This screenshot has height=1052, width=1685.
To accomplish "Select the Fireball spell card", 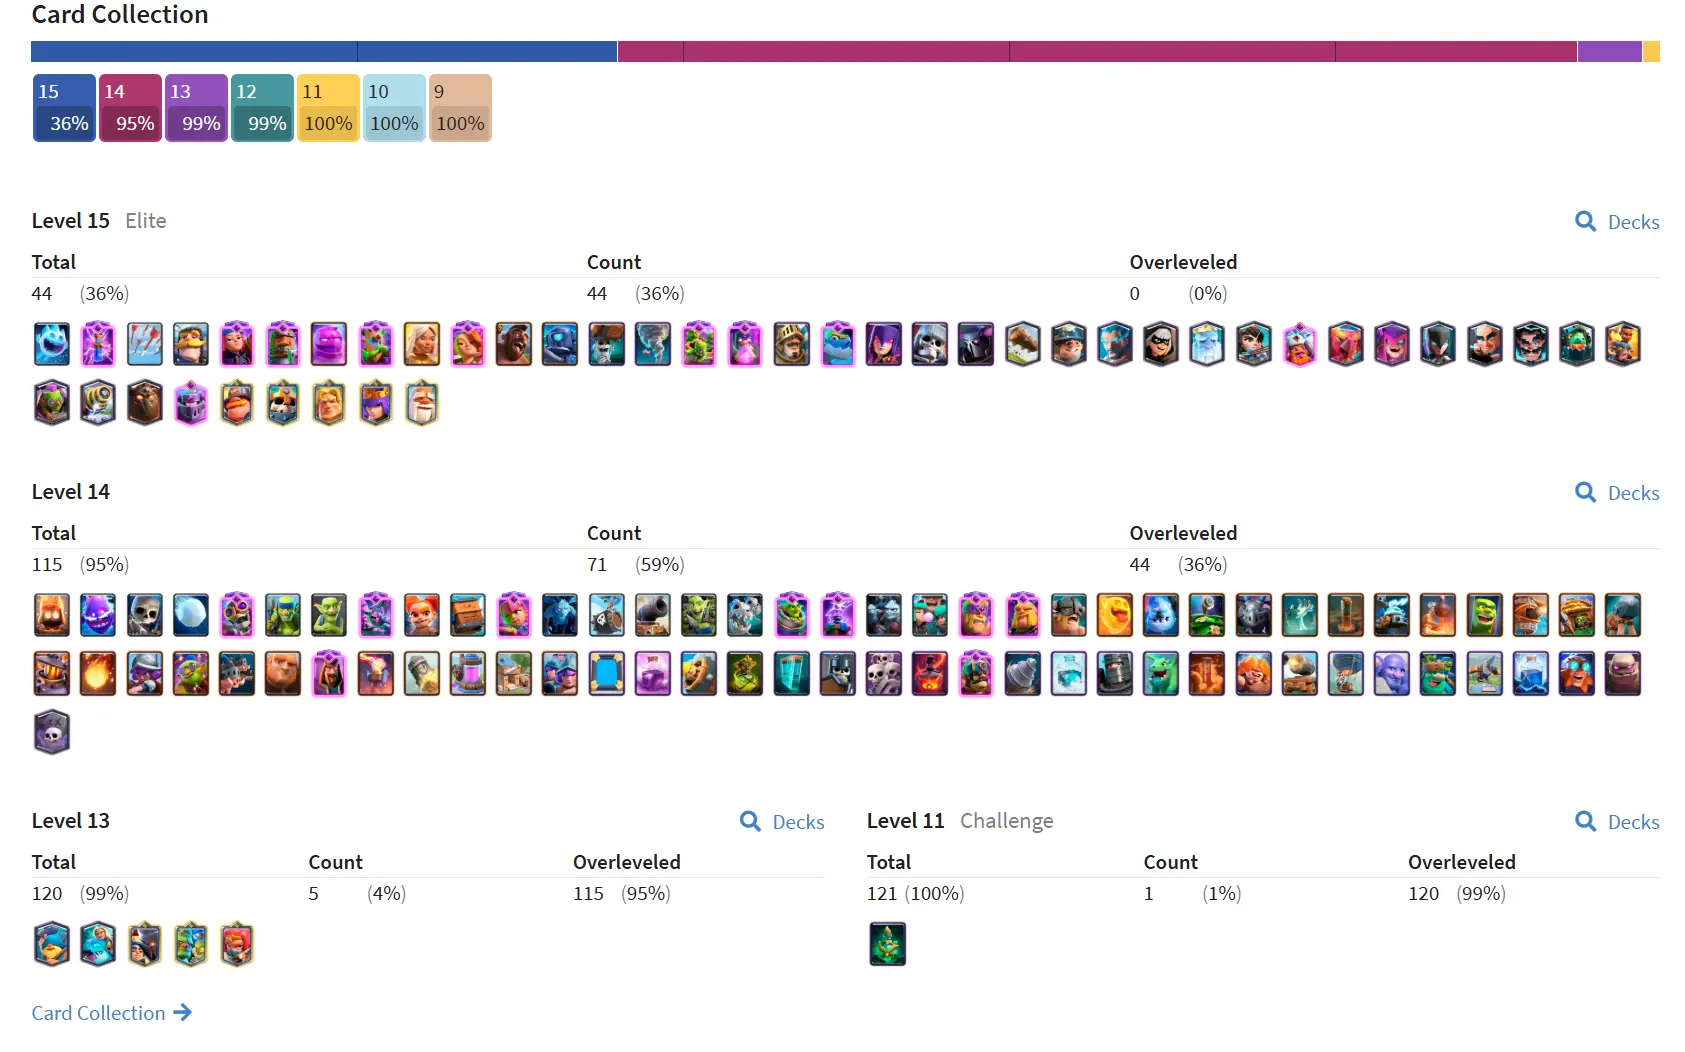I will [x=98, y=673].
